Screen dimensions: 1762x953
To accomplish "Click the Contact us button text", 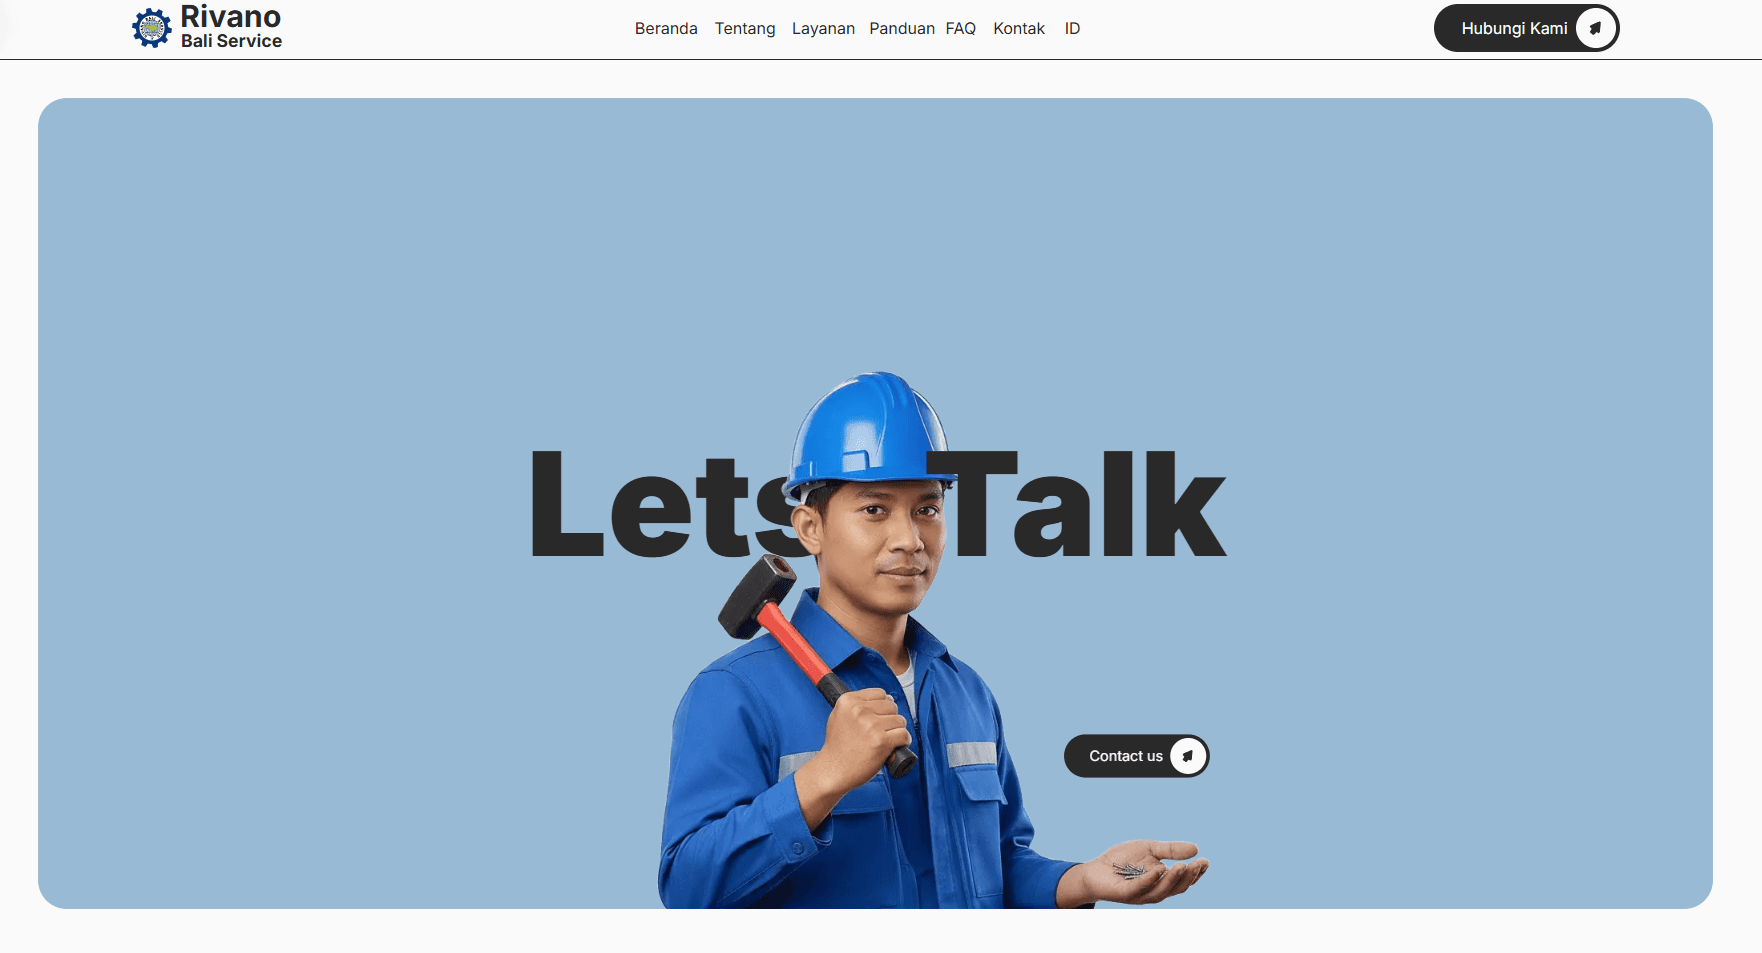I will pyautogui.click(x=1126, y=756).
